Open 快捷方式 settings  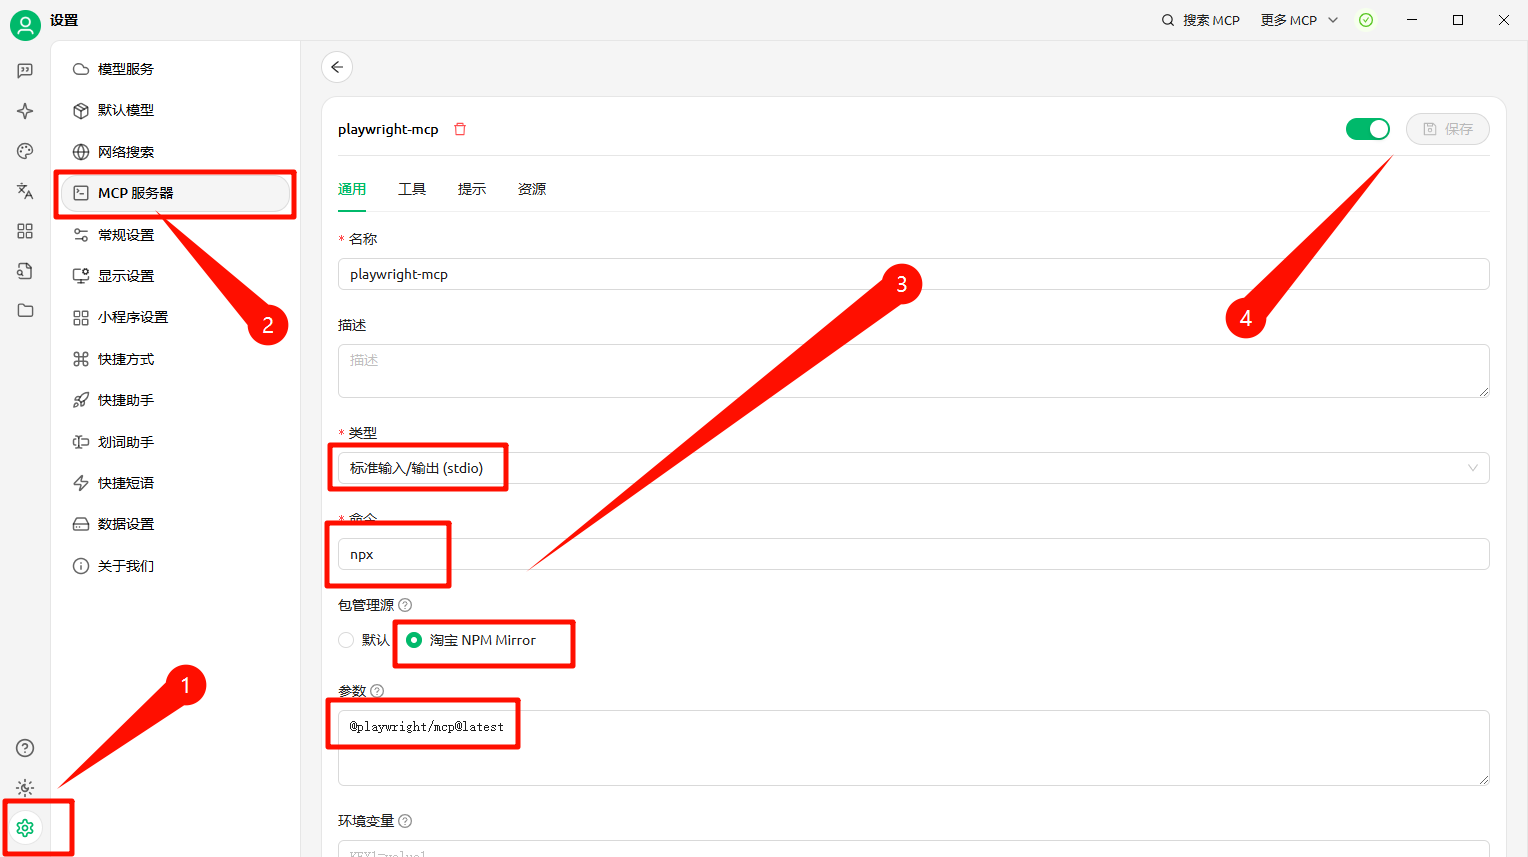tap(176, 359)
